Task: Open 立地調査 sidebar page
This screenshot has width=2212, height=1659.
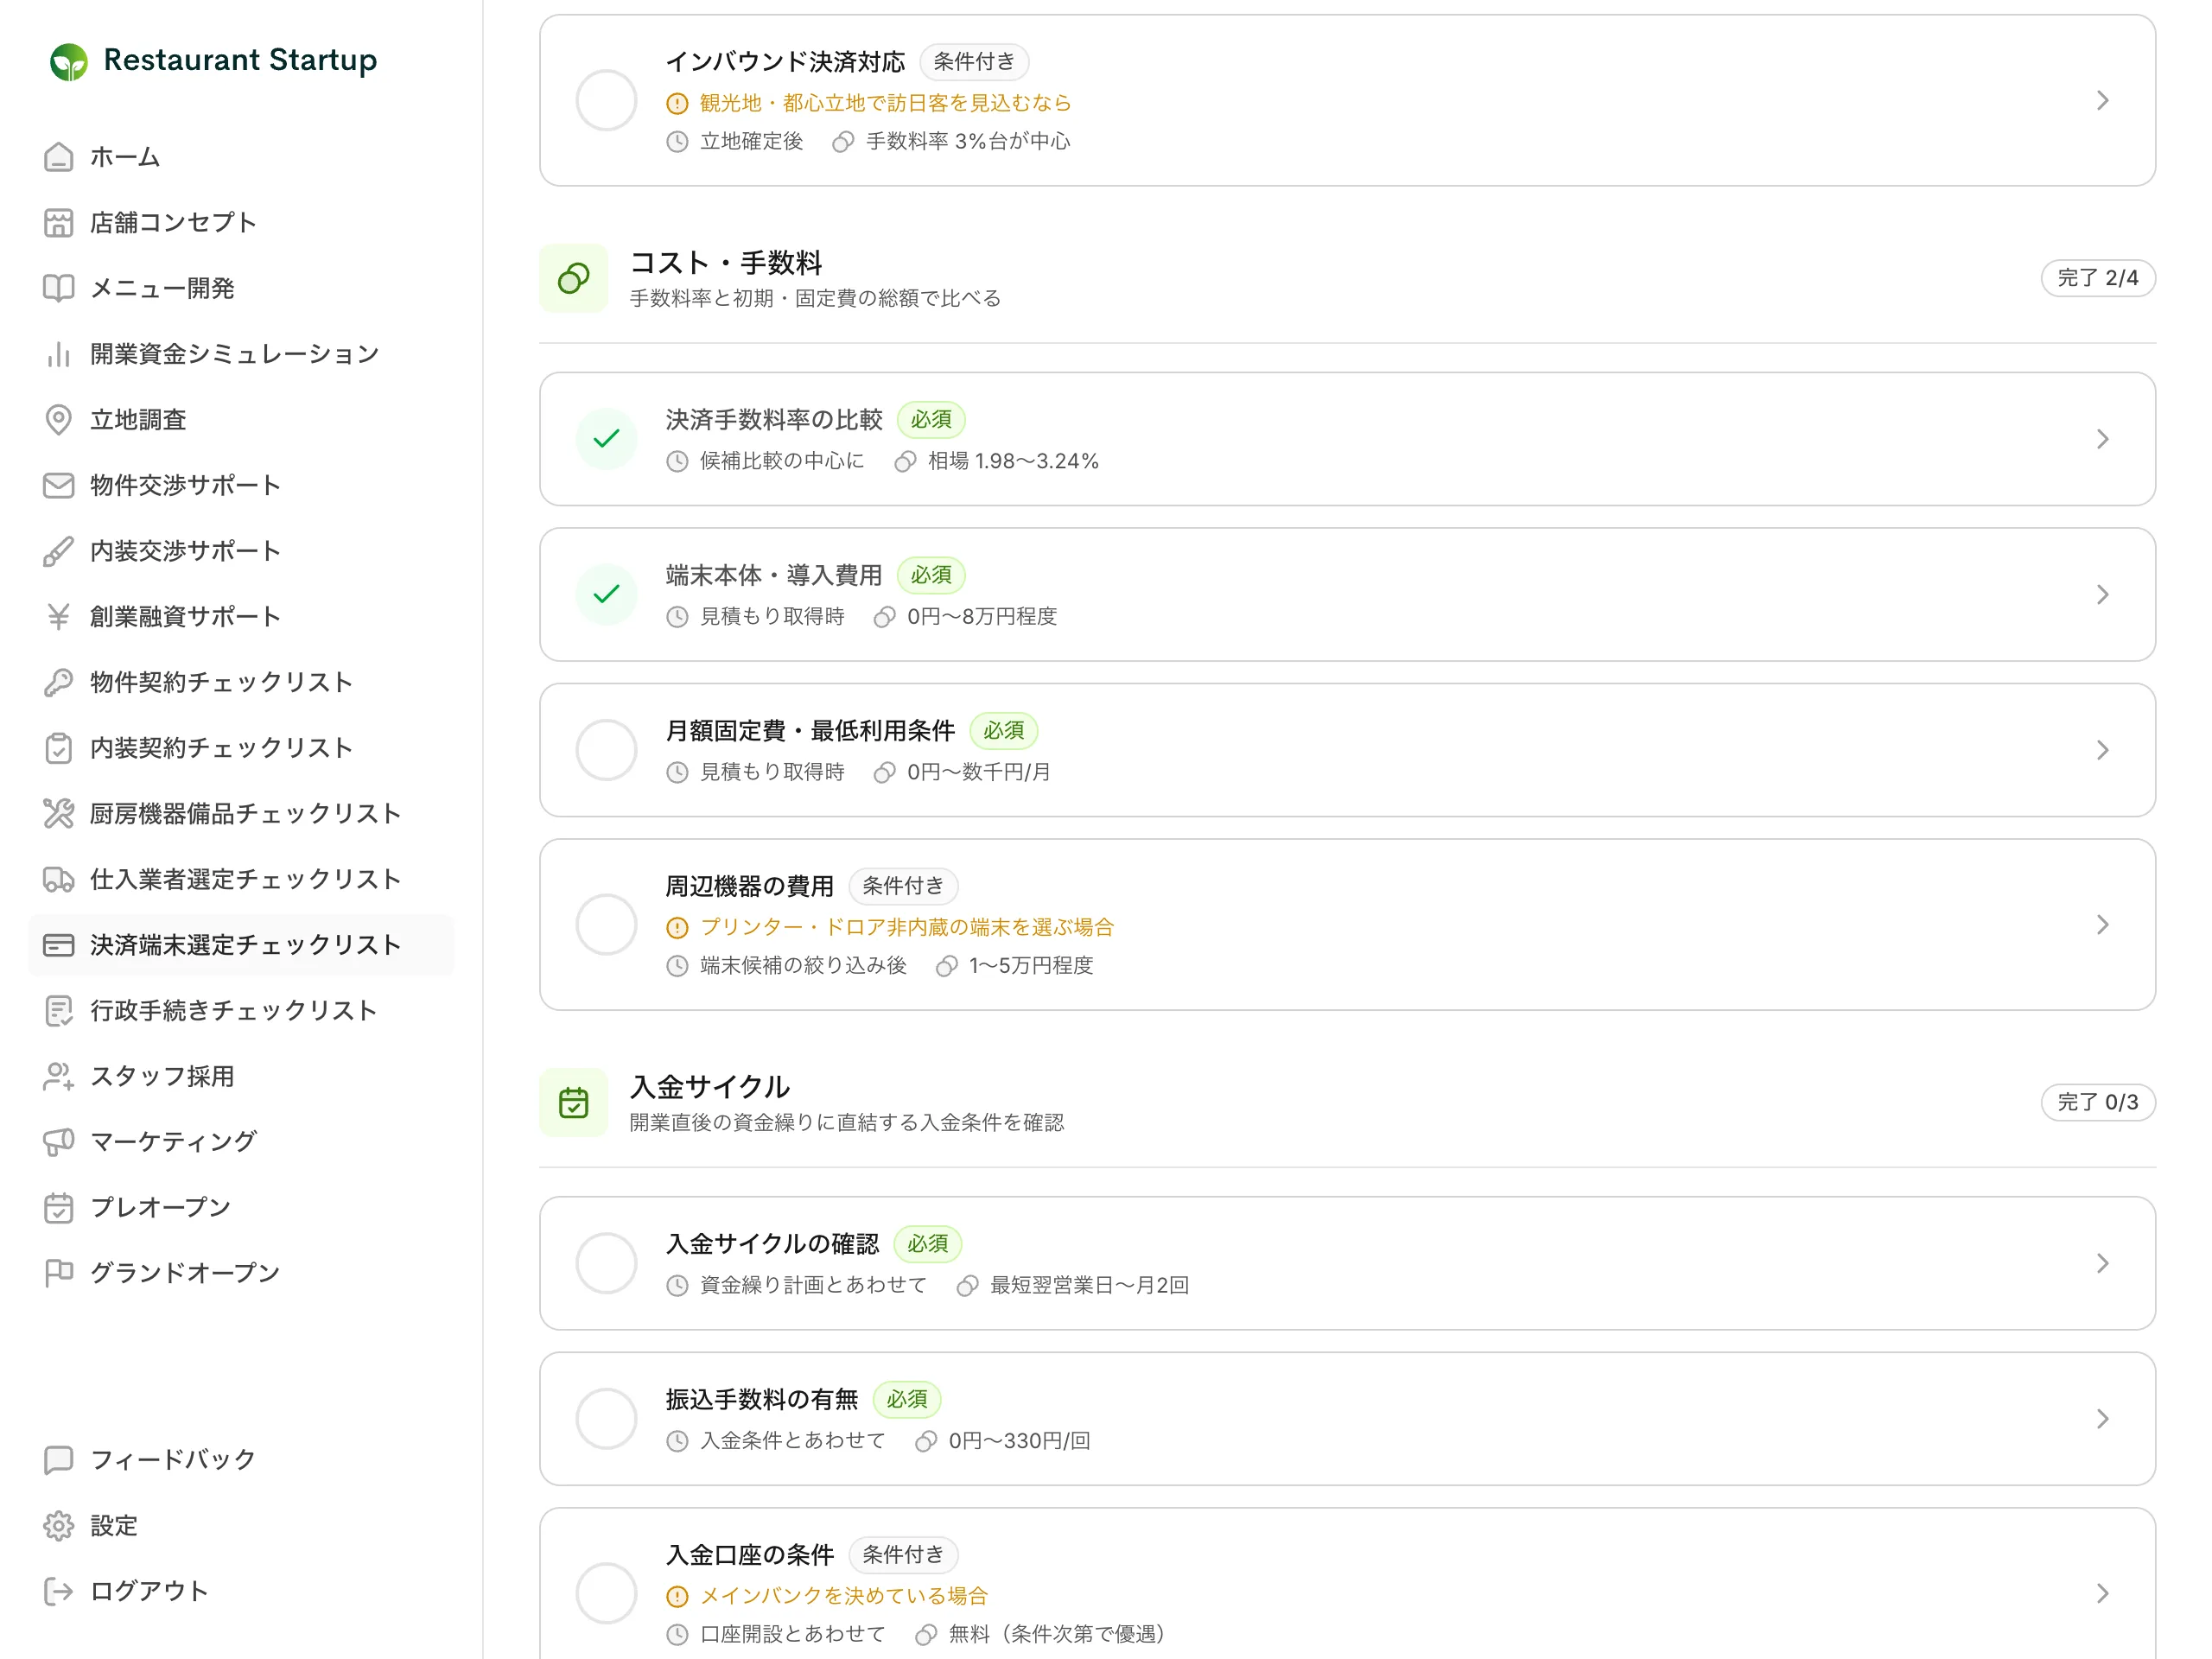Action: 241,419
